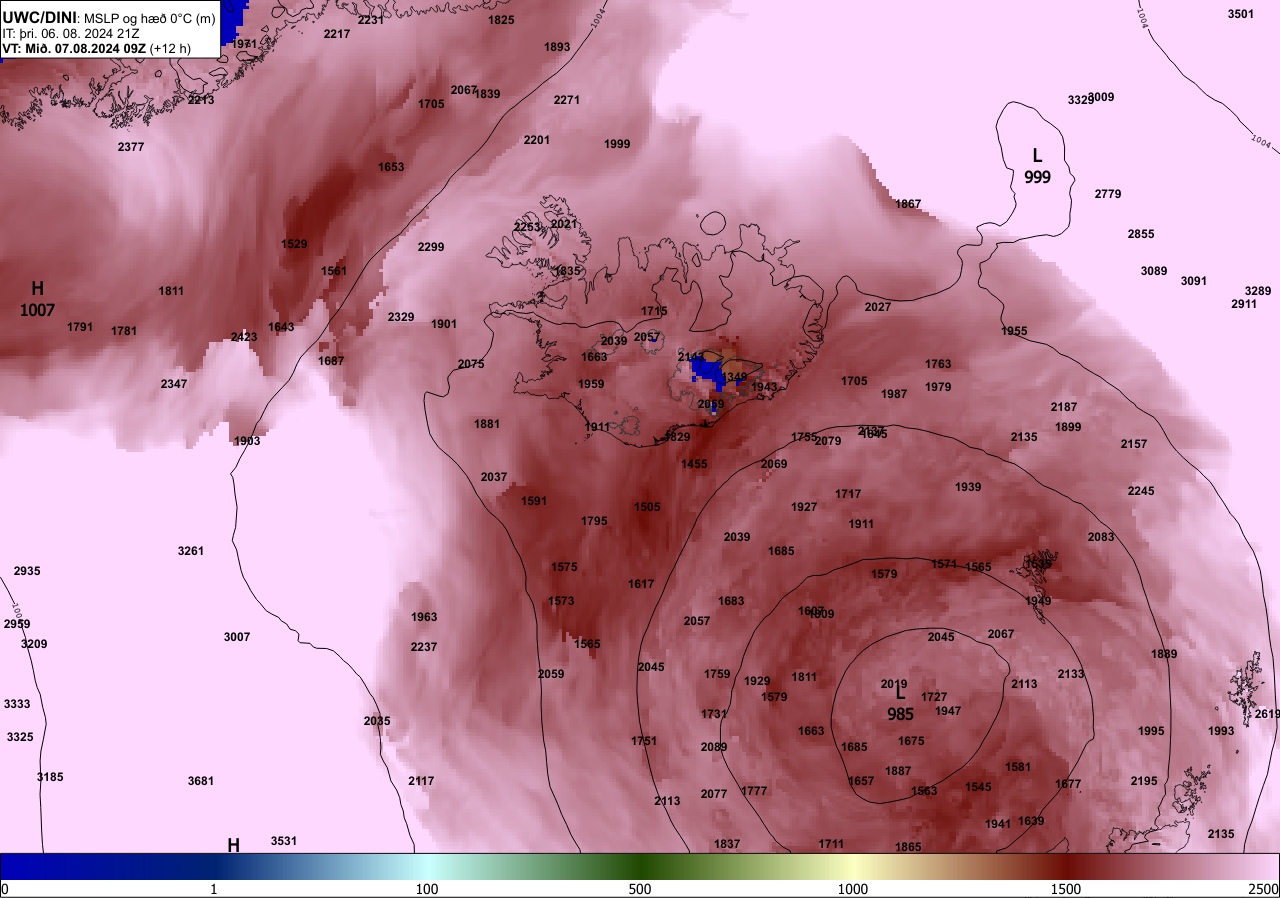This screenshot has height=898, width=1280.
Task: Click the height value 1999
Action: (x=617, y=144)
